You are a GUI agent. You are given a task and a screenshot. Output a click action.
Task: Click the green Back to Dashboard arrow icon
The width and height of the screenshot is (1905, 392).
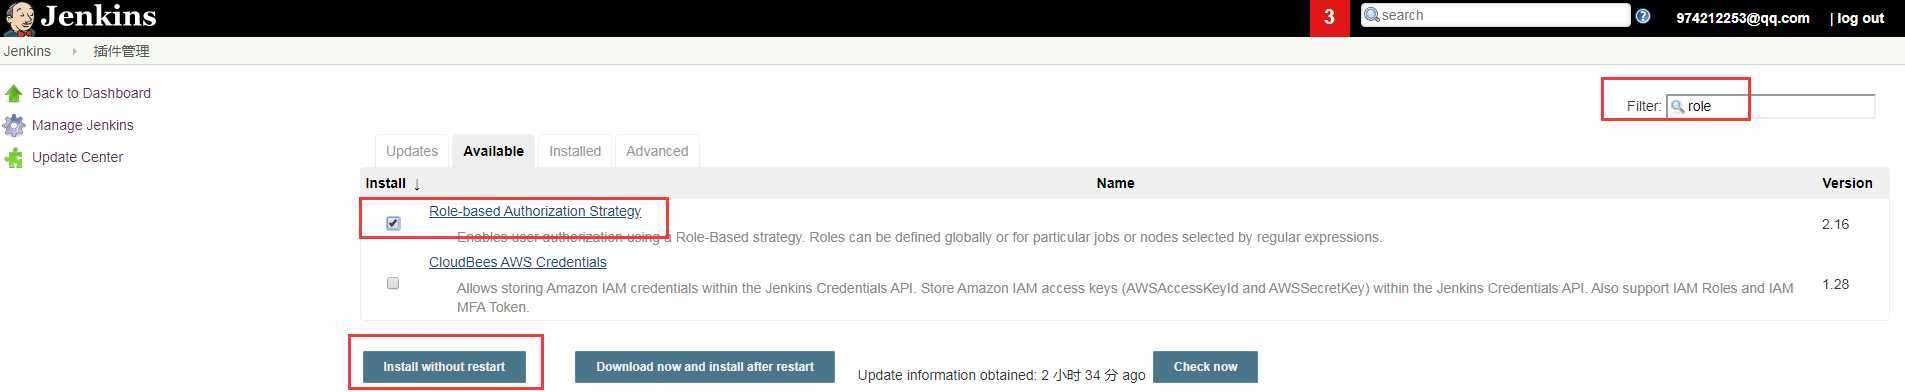pyautogui.click(x=14, y=93)
